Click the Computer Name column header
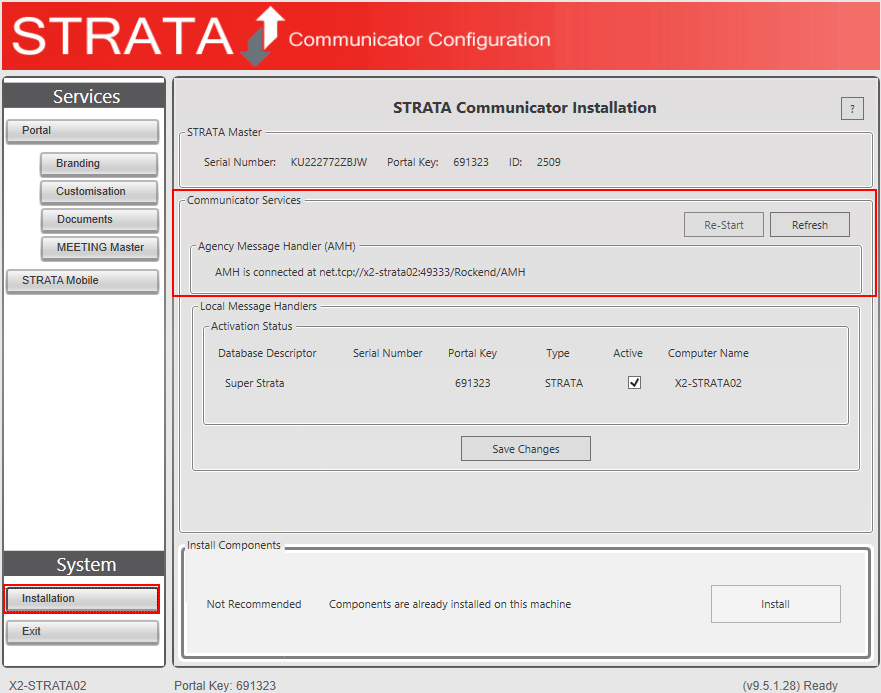 click(x=708, y=353)
